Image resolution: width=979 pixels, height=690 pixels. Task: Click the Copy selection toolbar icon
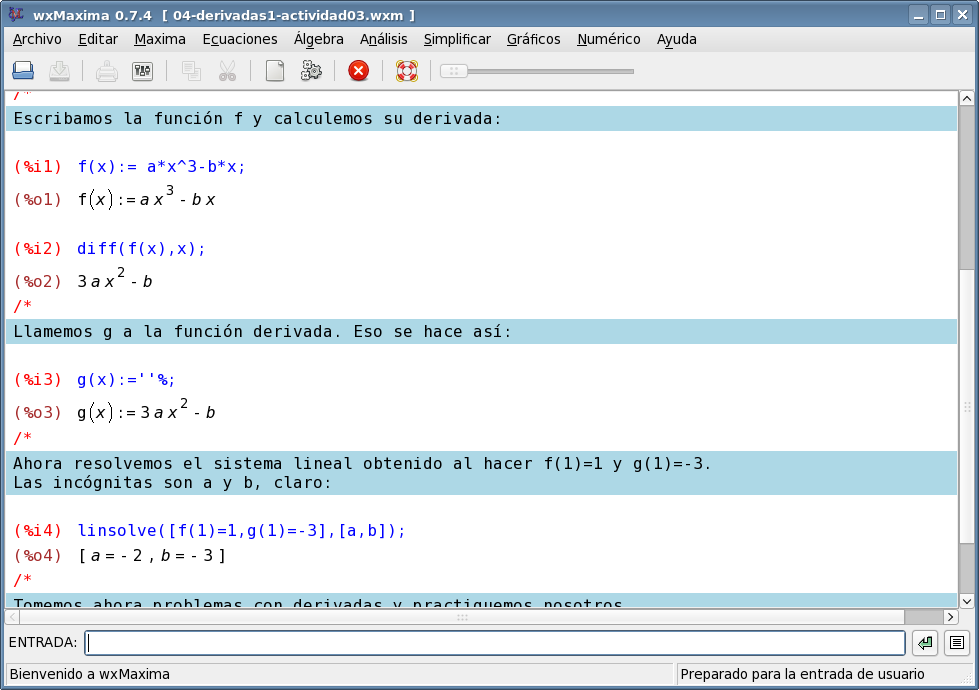[x=191, y=71]
